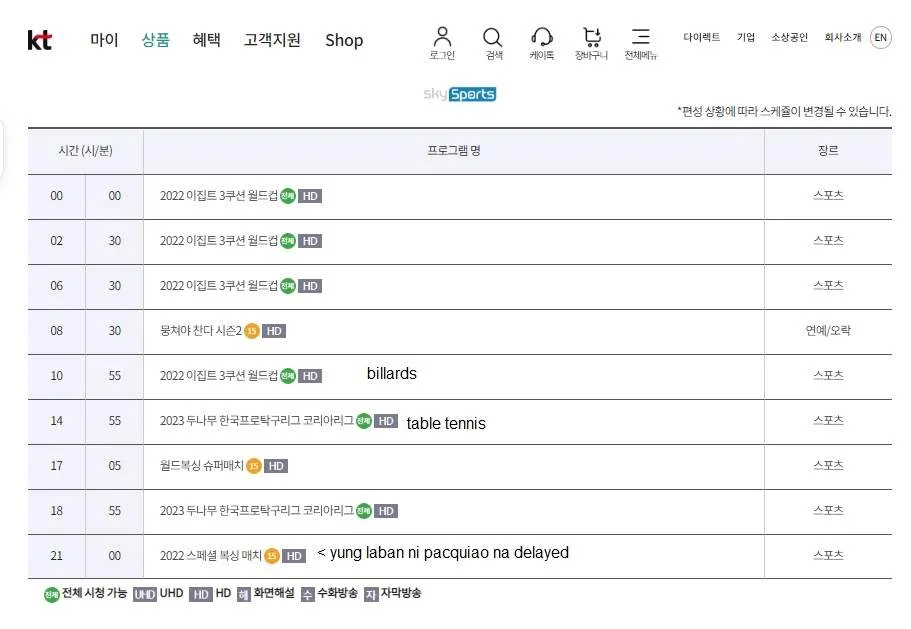The image size is (911, 629).
Task: Click the 스포츠 genre link in 14:55 row
Action: 828,420
